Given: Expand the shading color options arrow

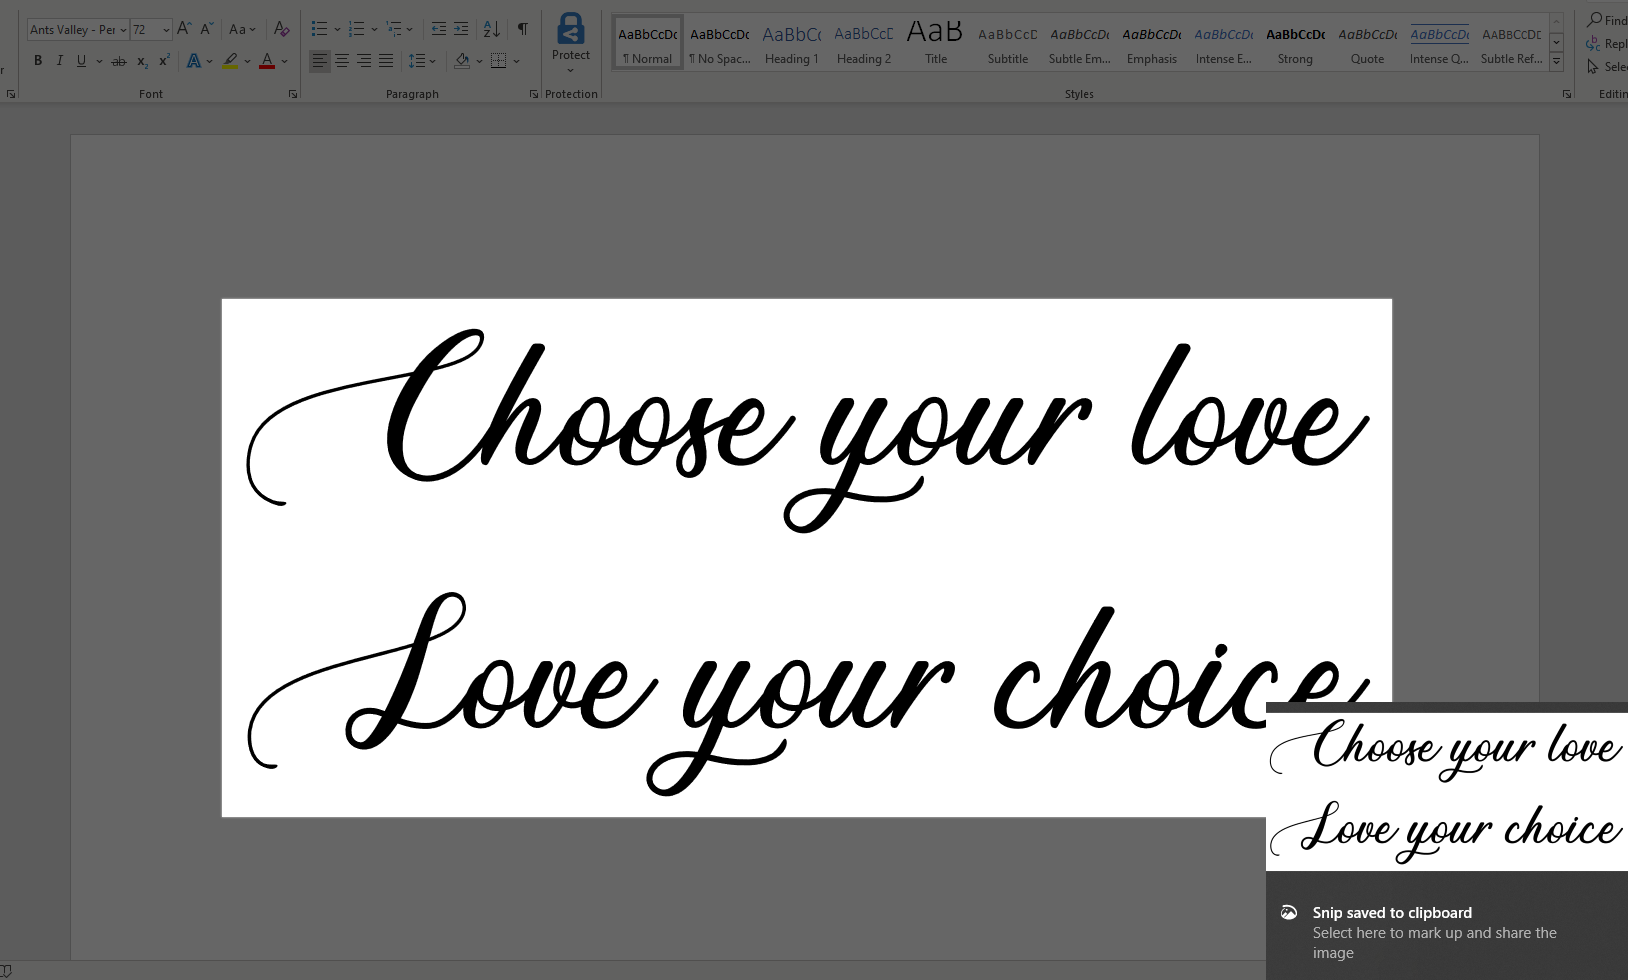Looking at the screenshot, I should click(x=479, y=61).
